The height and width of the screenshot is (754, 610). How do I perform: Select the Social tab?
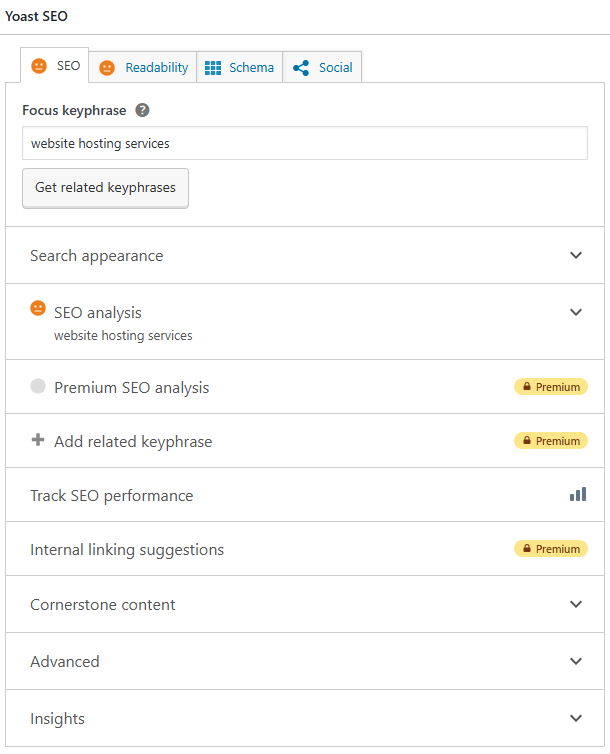[x=323, y=67]
